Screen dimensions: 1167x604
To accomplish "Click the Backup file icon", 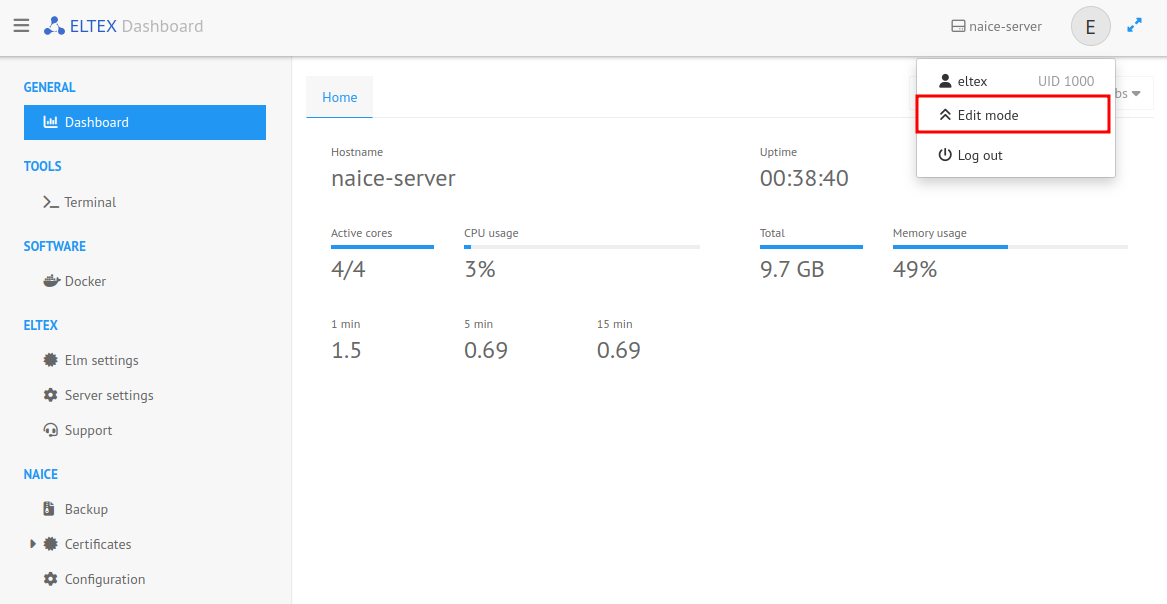I will coord(49,509).
